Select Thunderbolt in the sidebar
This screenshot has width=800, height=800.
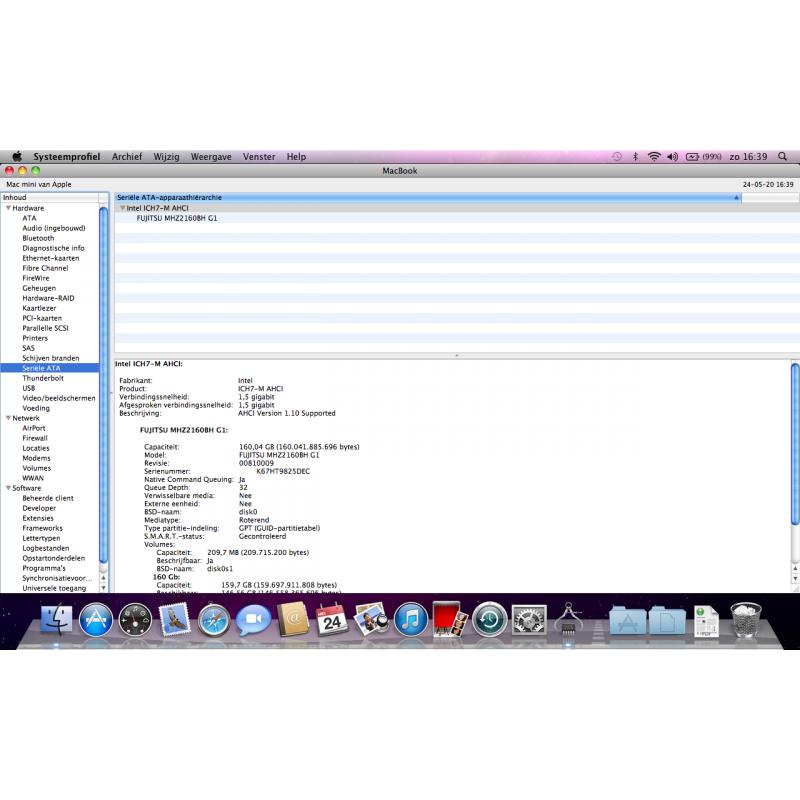[x=43, y=378]
